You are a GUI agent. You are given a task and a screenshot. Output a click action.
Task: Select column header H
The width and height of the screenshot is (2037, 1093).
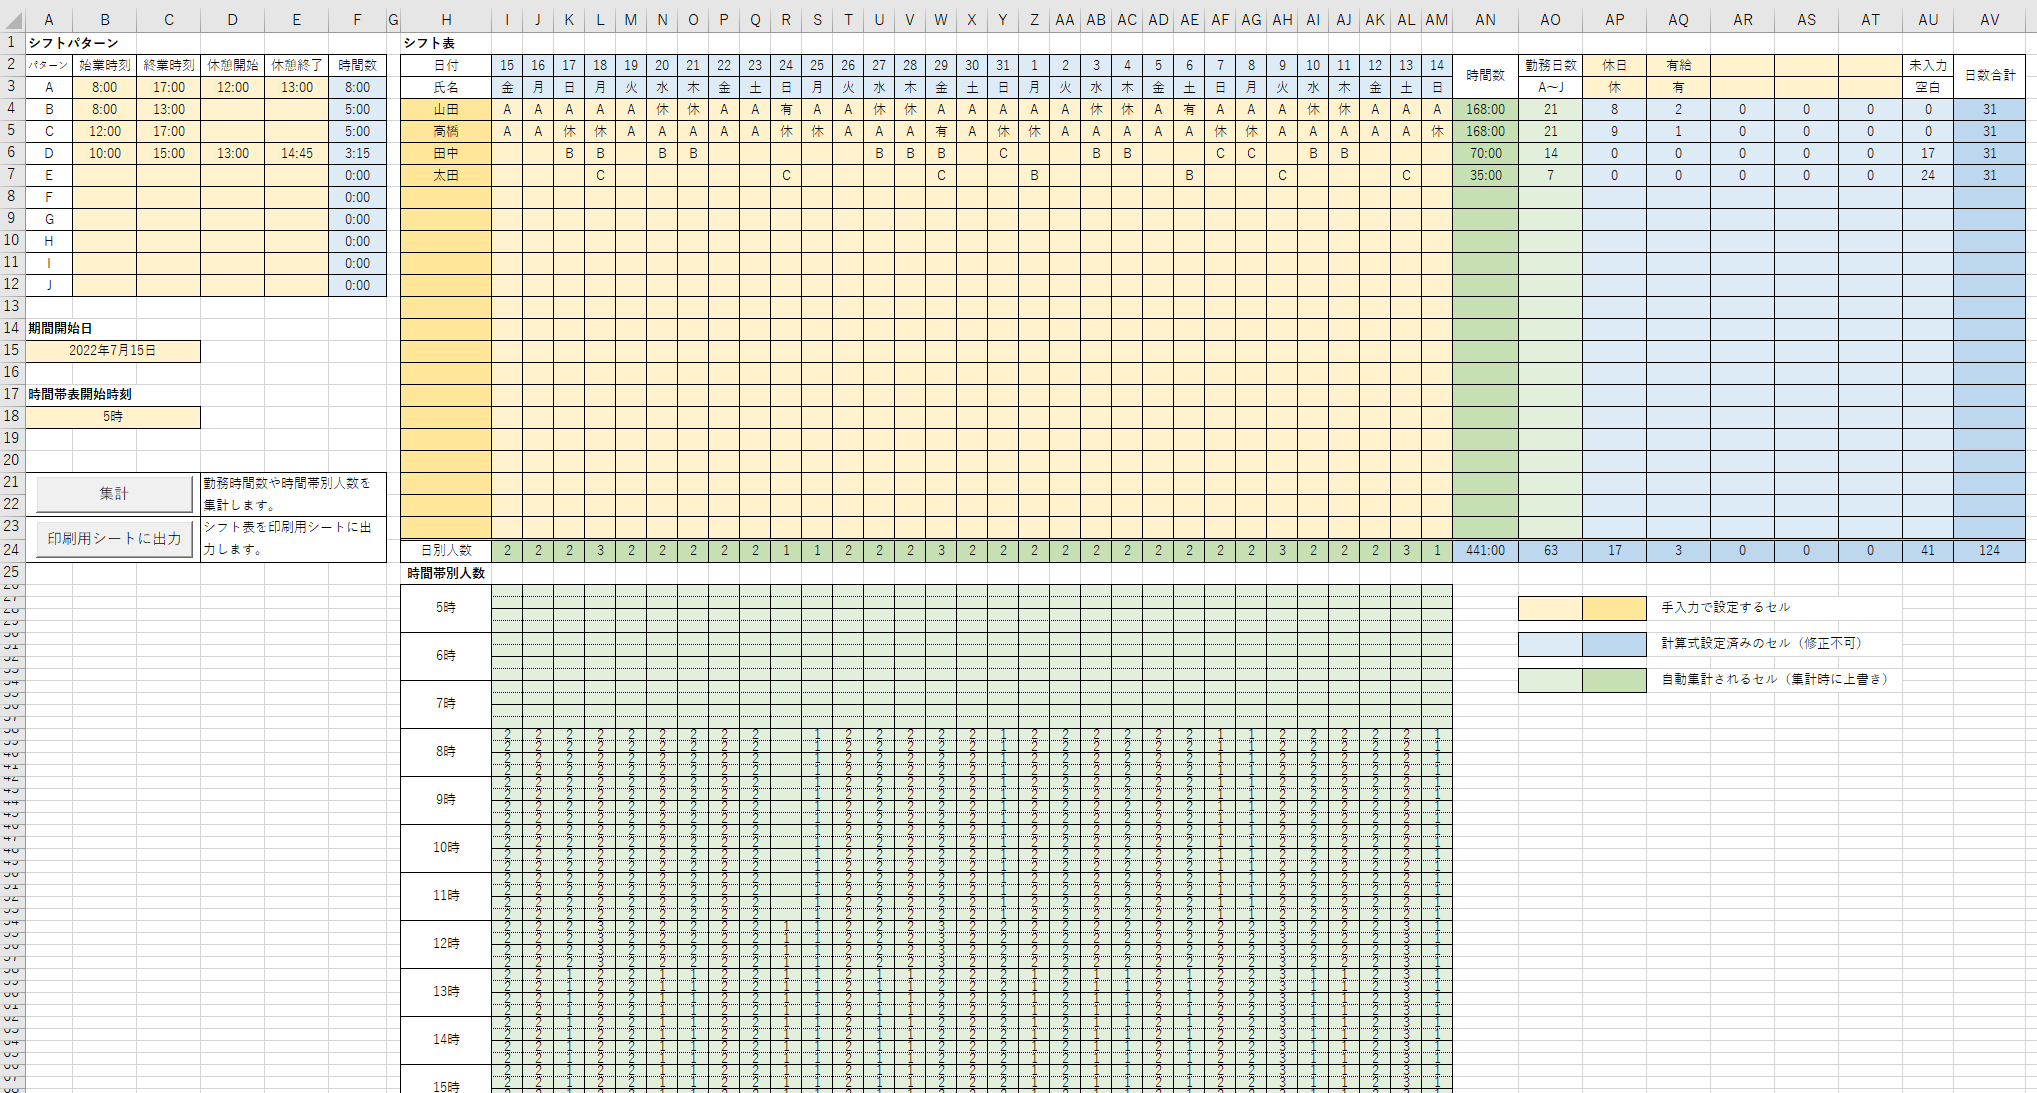[446, 20]
